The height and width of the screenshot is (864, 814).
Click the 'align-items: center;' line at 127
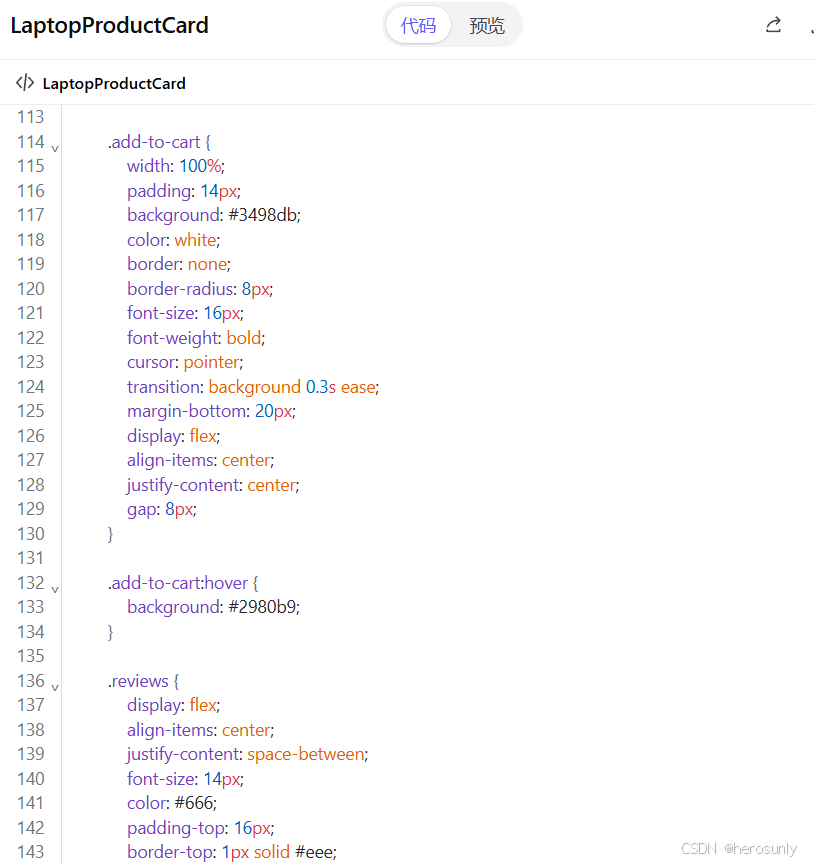[x=201, y=460]
